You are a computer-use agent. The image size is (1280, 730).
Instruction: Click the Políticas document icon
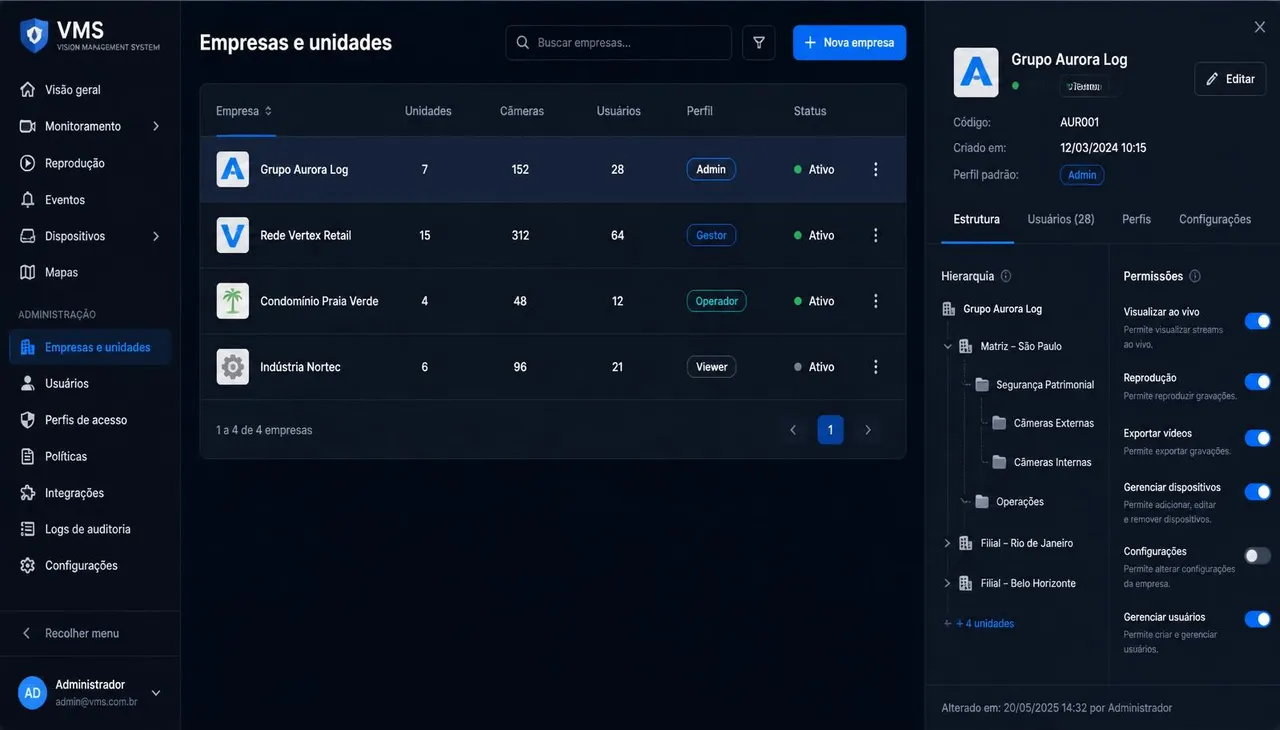pos(28,456)
